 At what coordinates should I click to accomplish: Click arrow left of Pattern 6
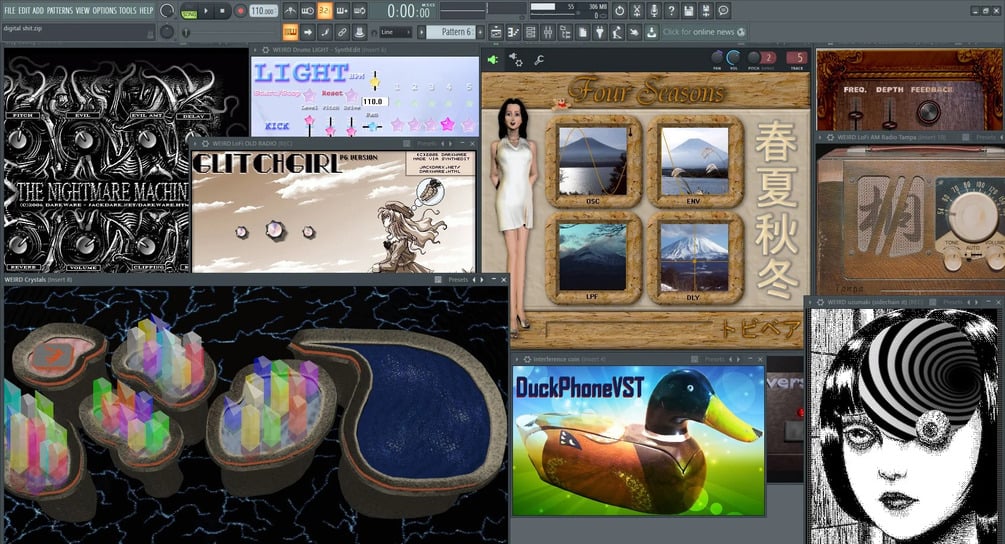(x=421, y=32)
